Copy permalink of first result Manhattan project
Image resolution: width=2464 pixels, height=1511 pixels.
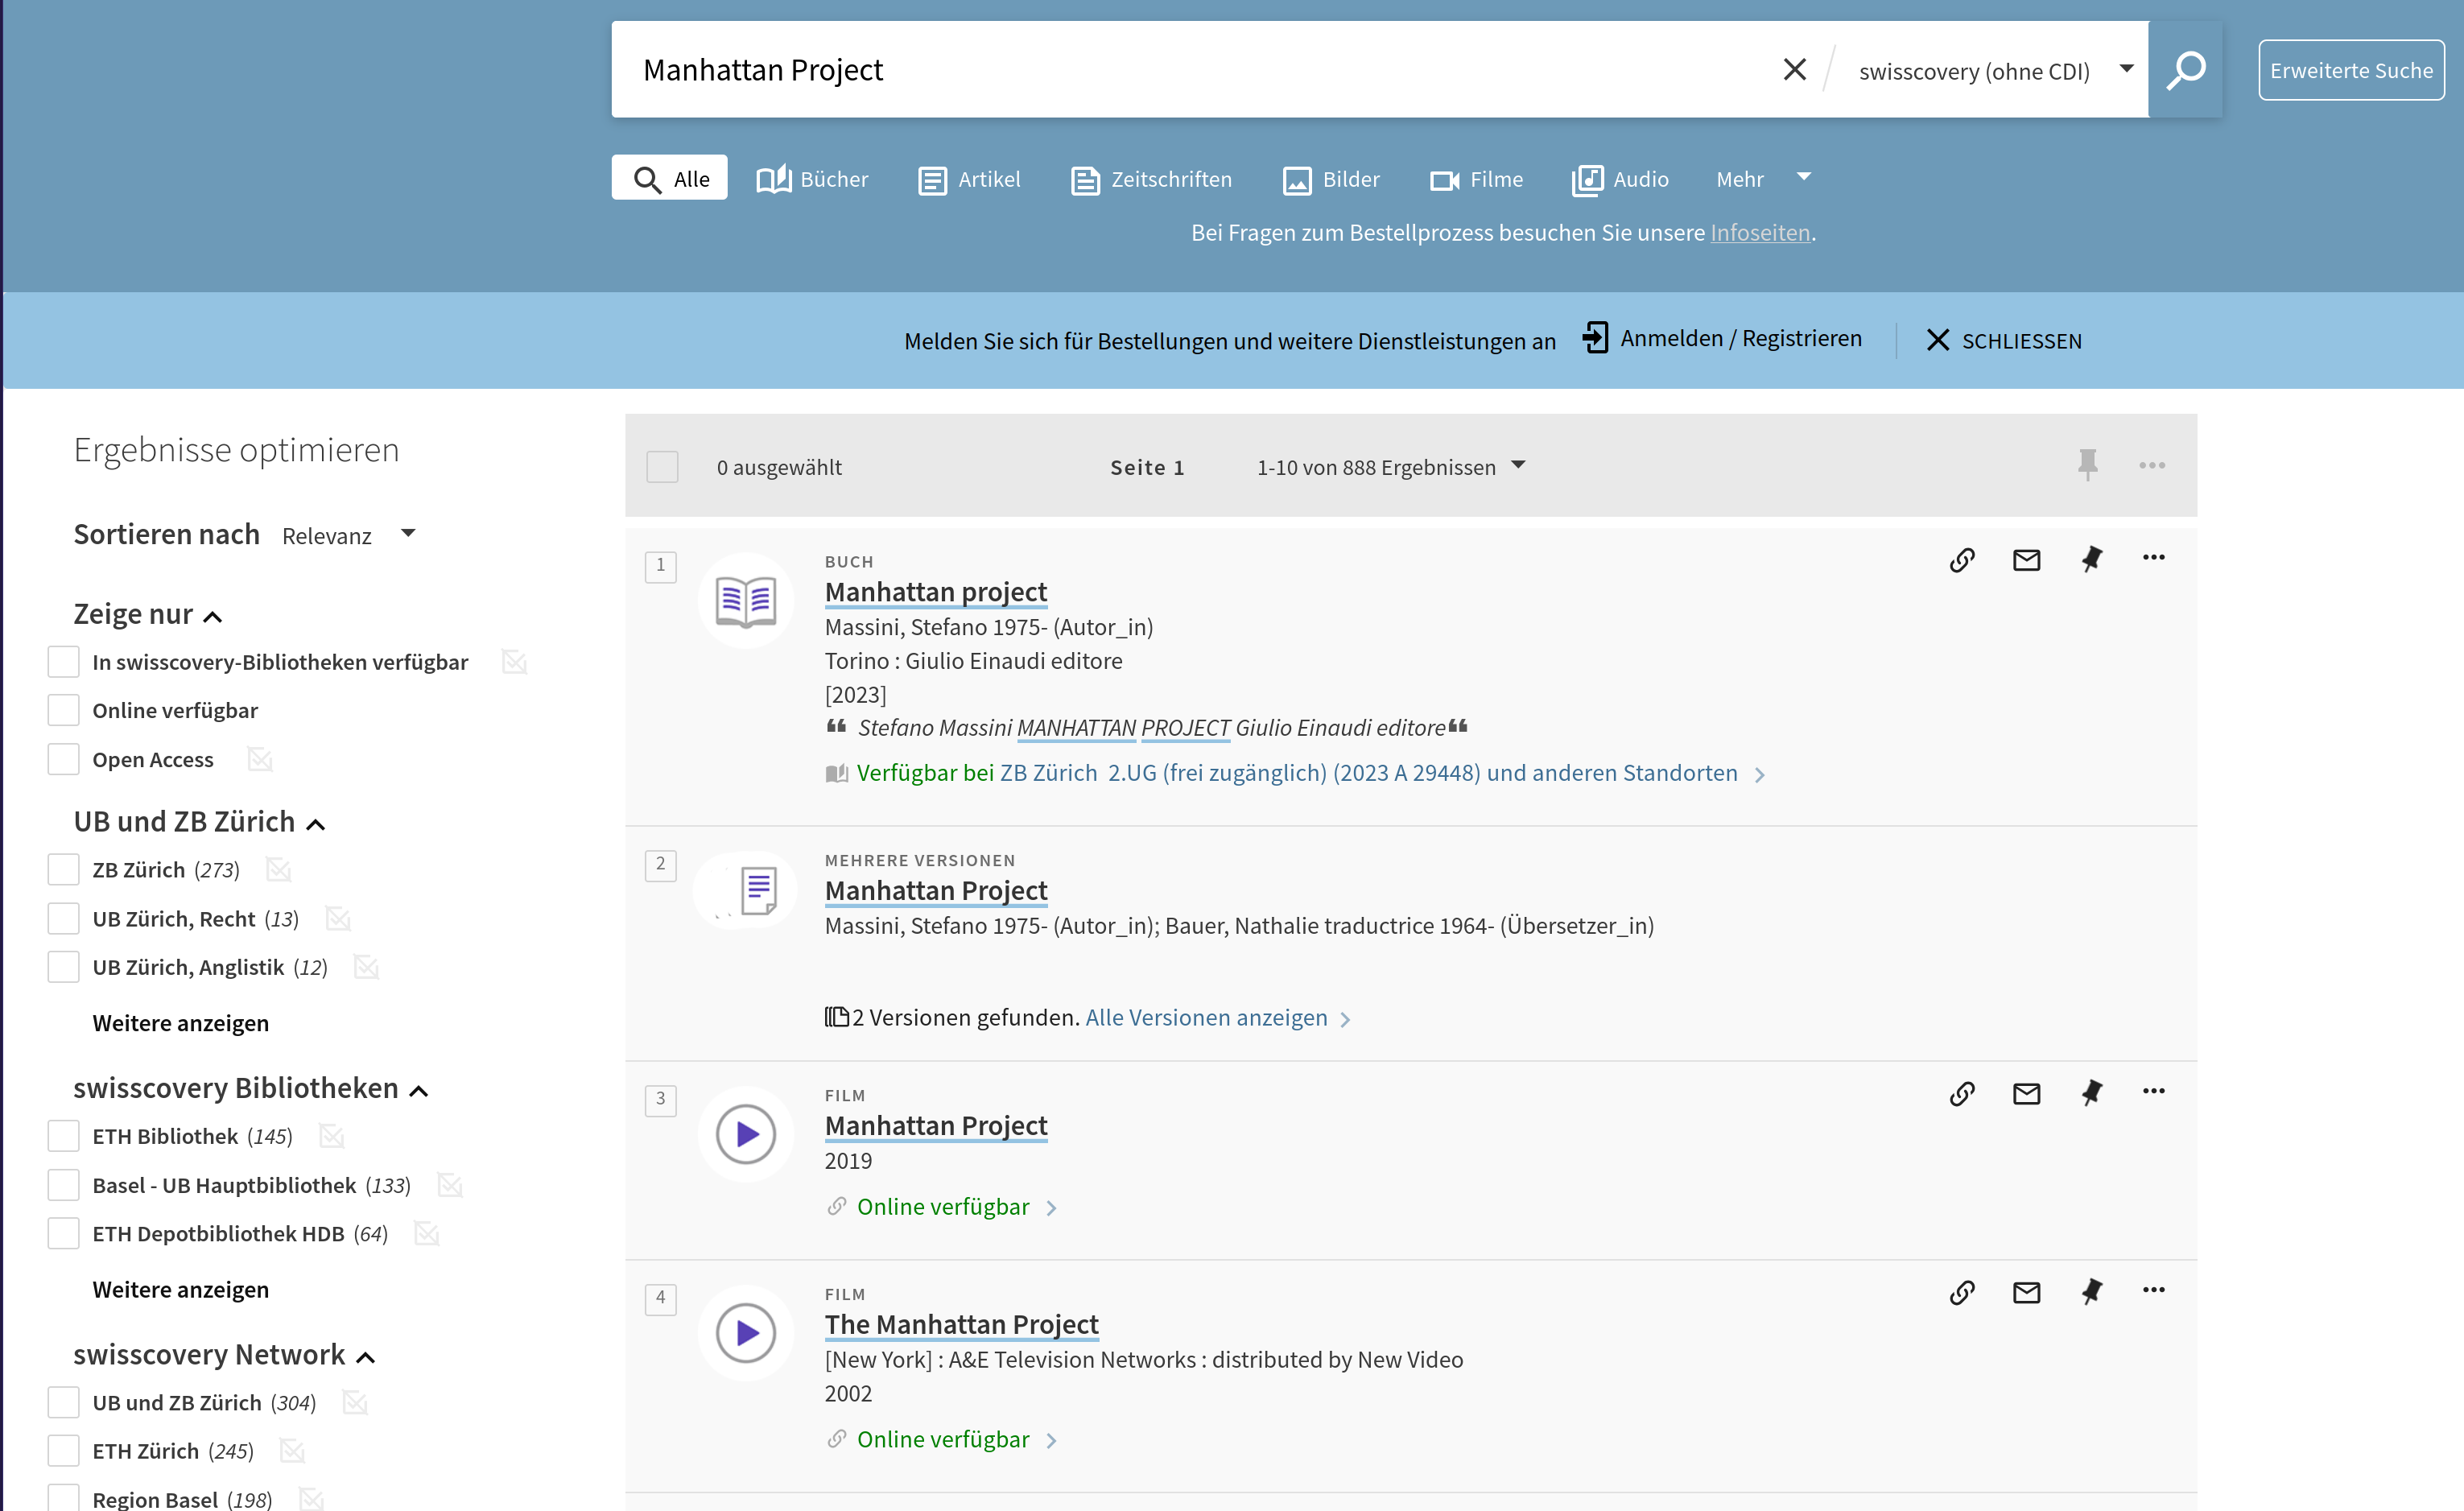coord(1962,559)
